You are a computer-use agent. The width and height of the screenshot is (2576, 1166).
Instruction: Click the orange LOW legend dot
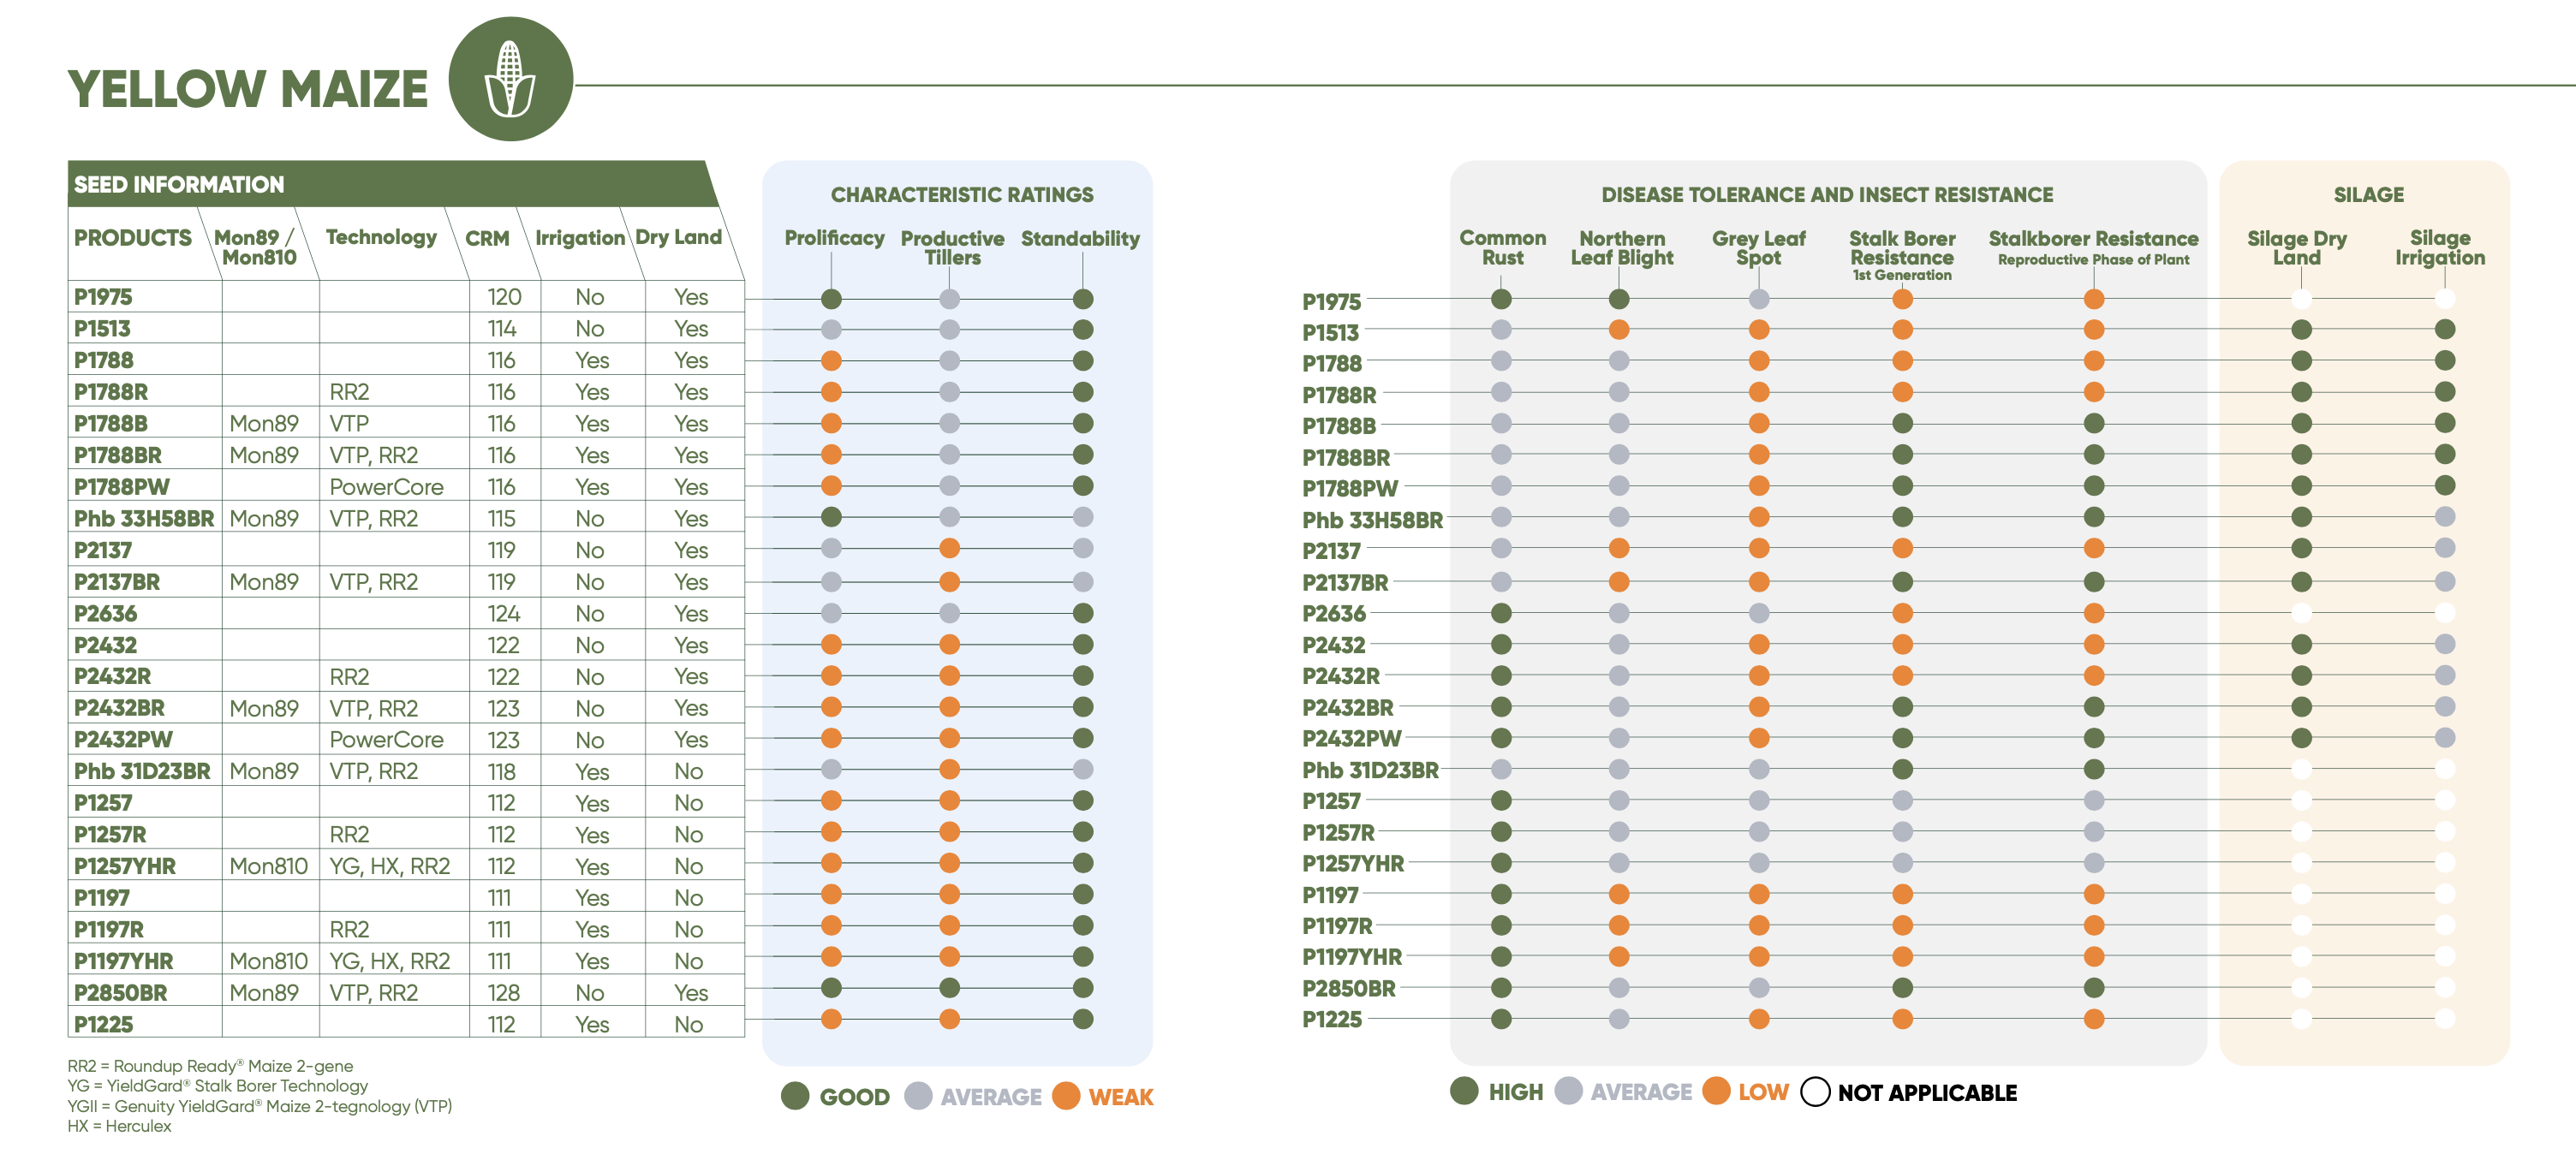click(x=1716, y=1091)
